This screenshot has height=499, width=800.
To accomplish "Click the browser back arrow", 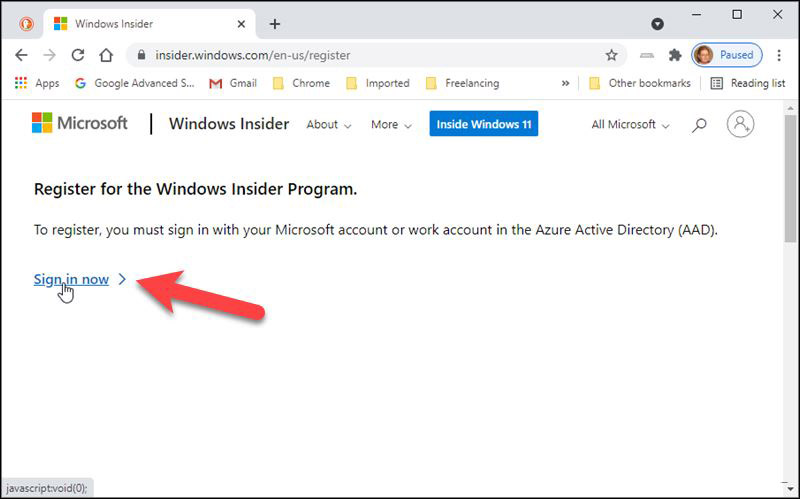I will click(x=21, y=55).
